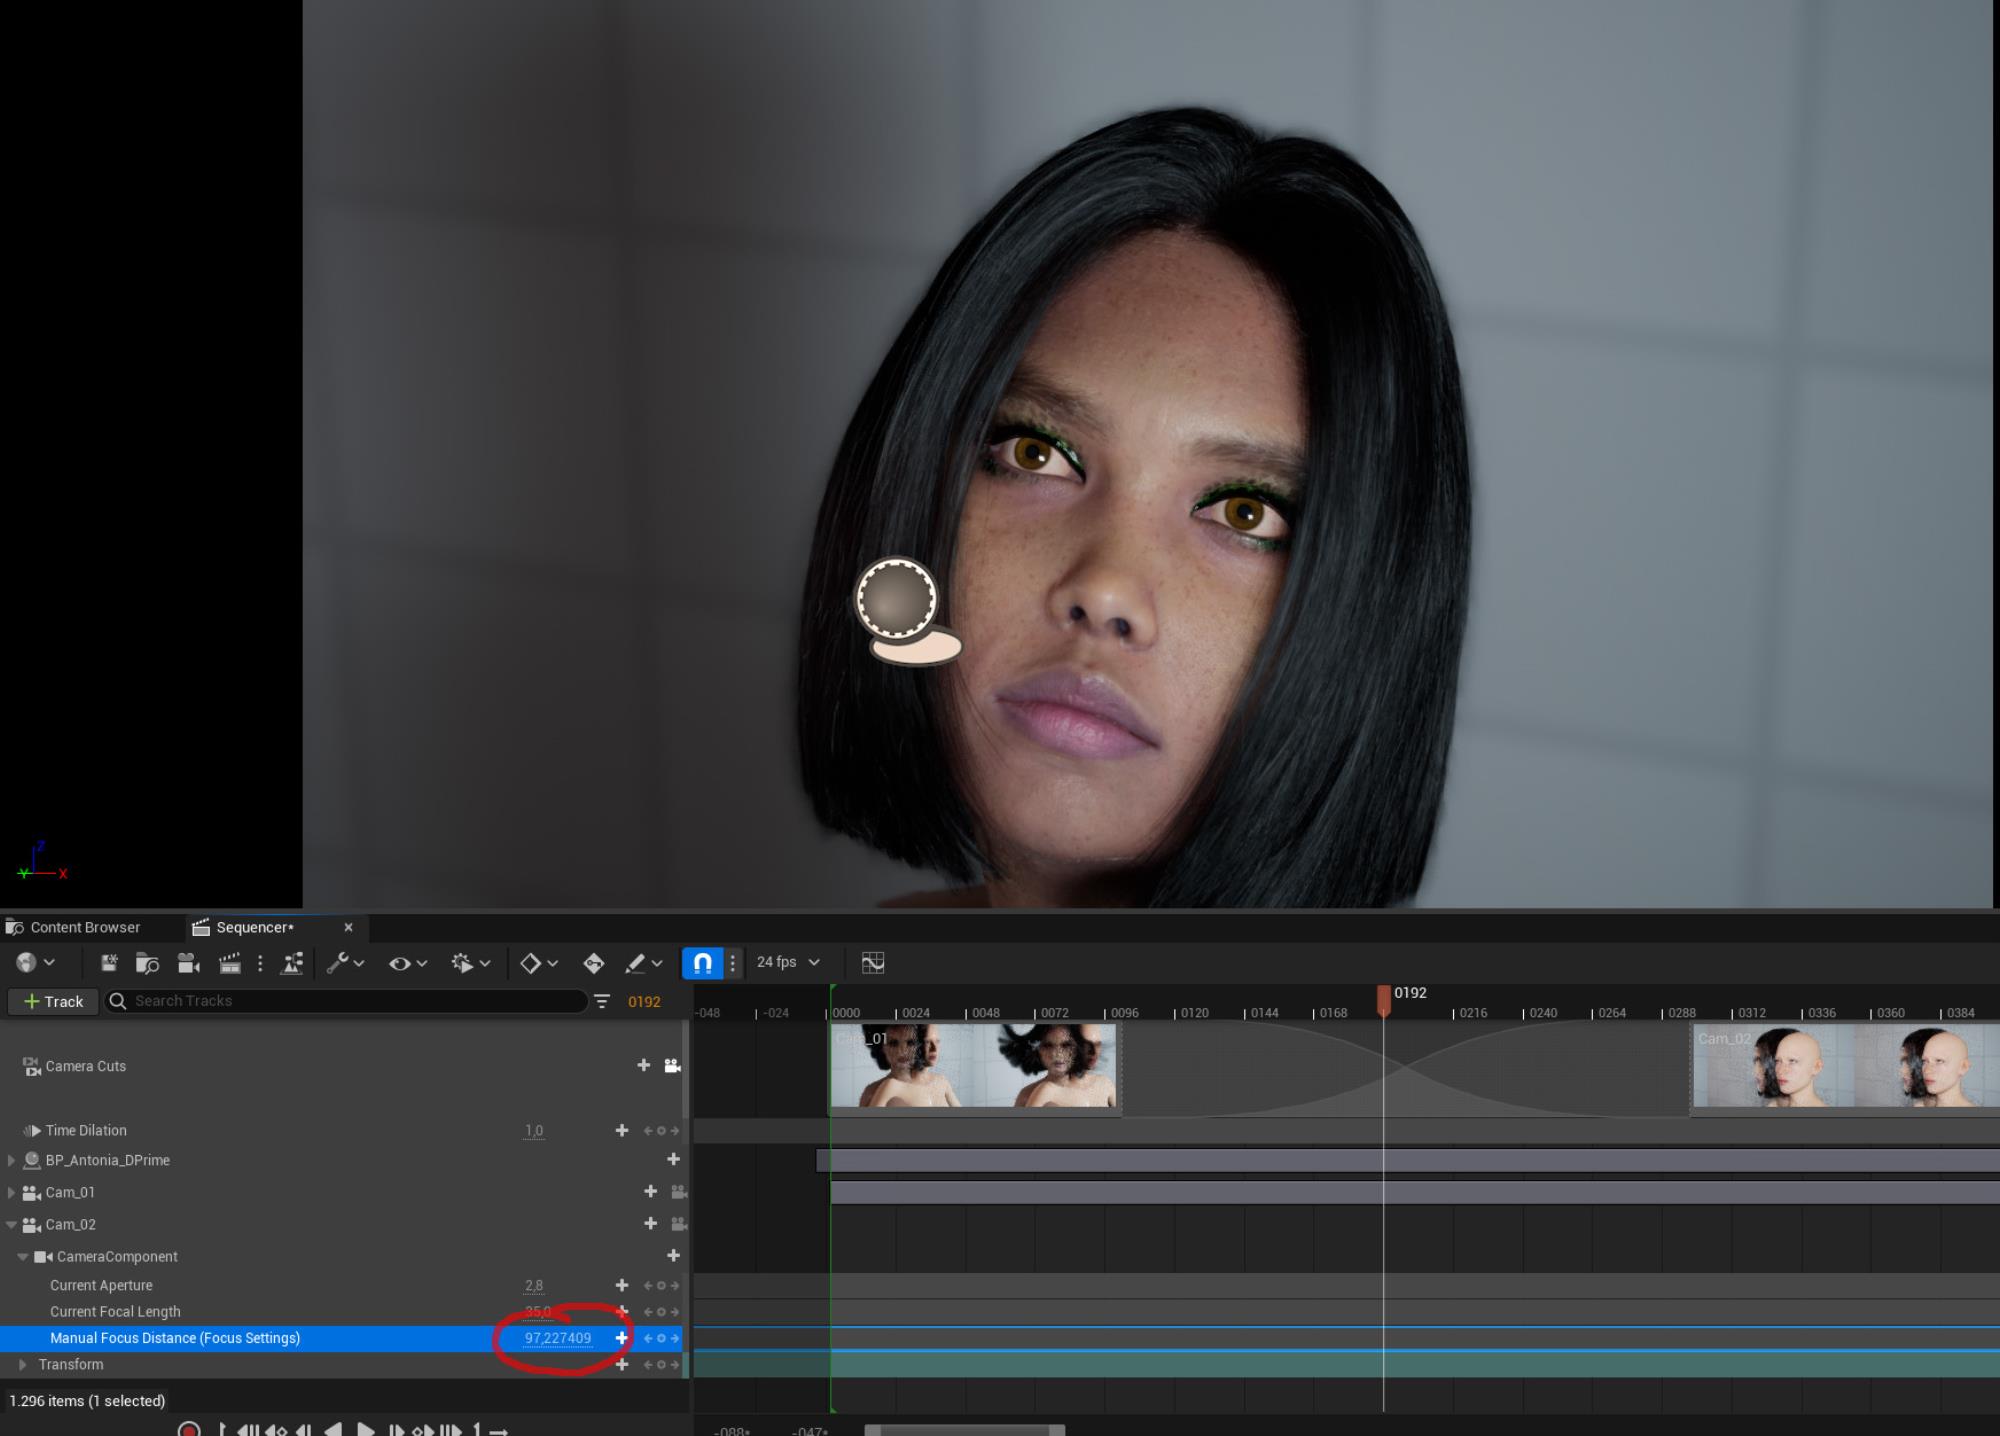Click the Time Dilation value 1,0
2000x1436 pixels.
click(534, 1130)
